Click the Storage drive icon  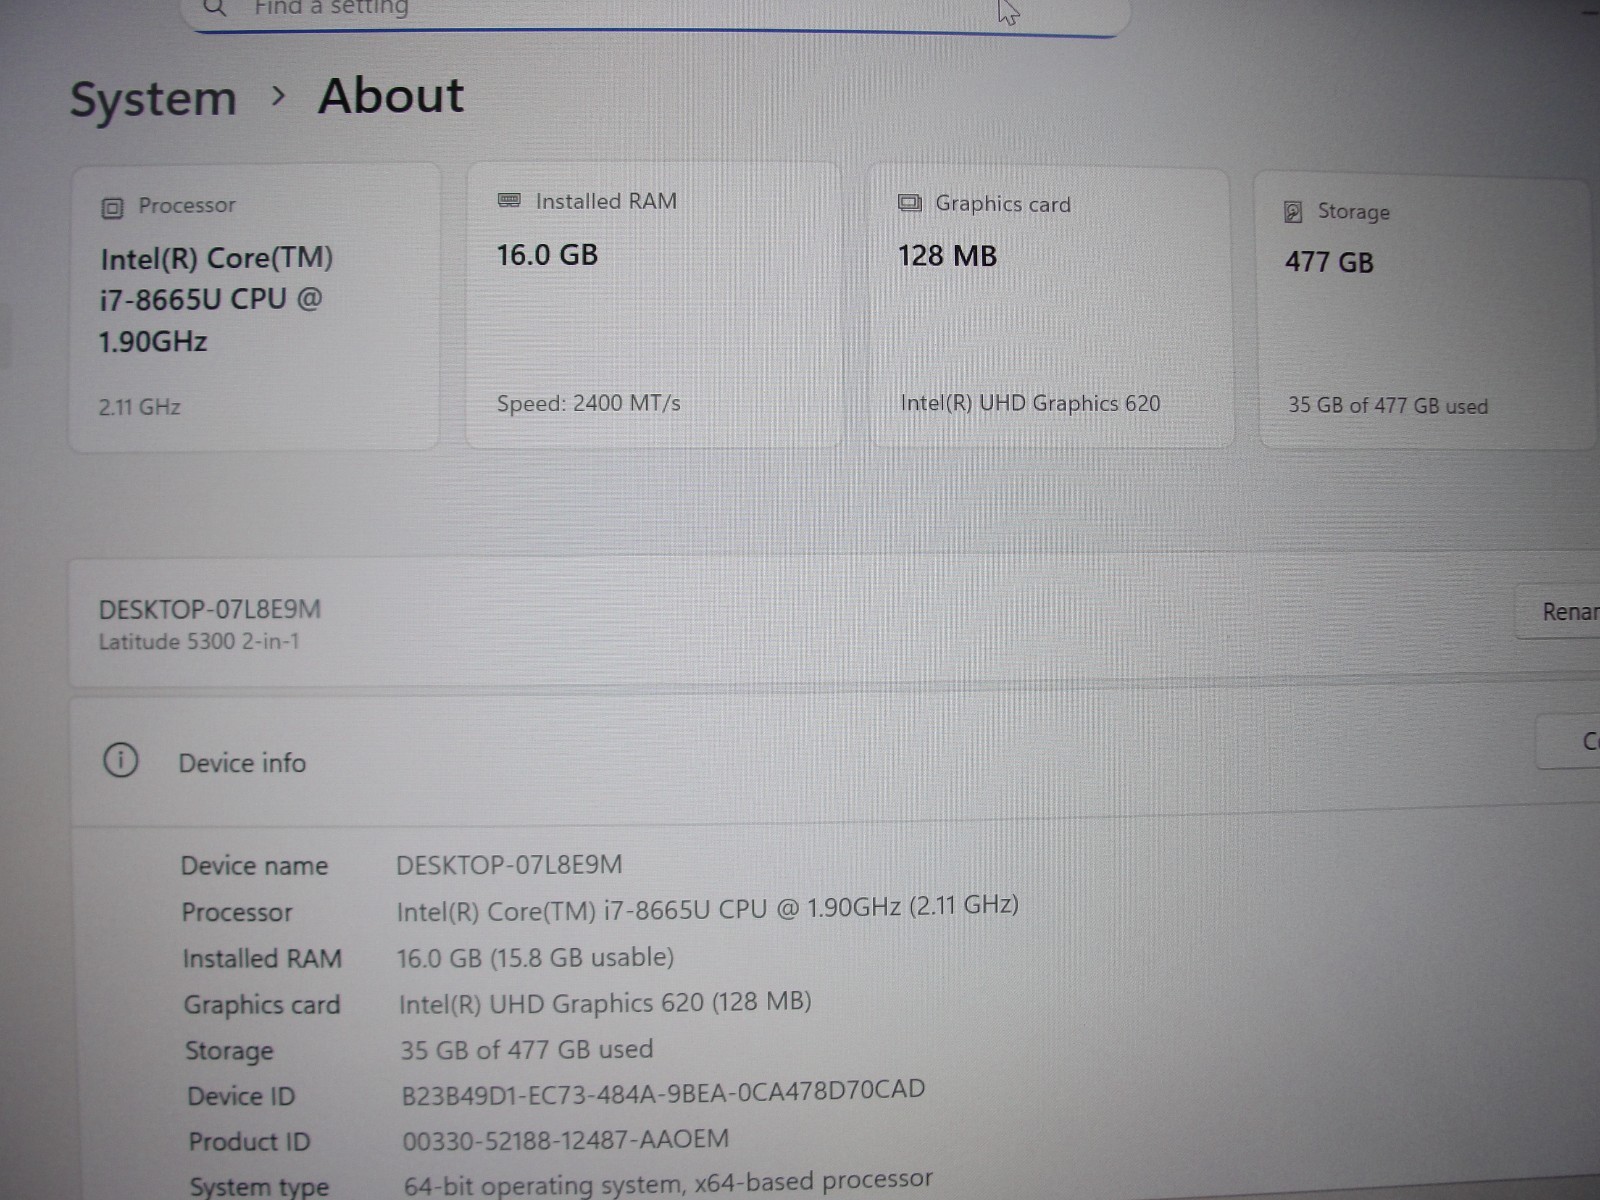click(x=1292, y=212)
